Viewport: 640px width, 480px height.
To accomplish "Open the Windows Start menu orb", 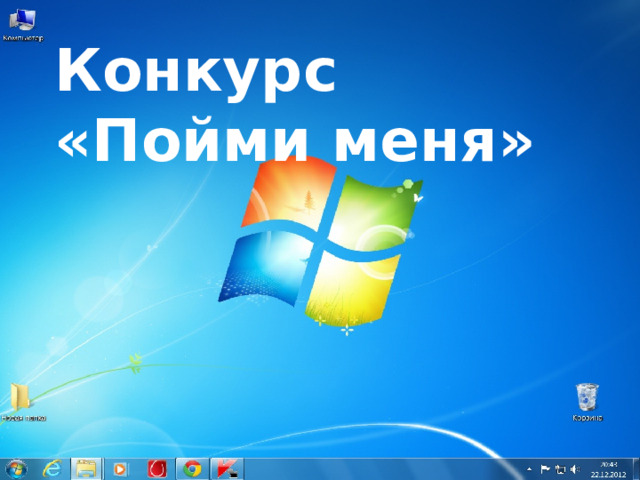I will 16,469.
